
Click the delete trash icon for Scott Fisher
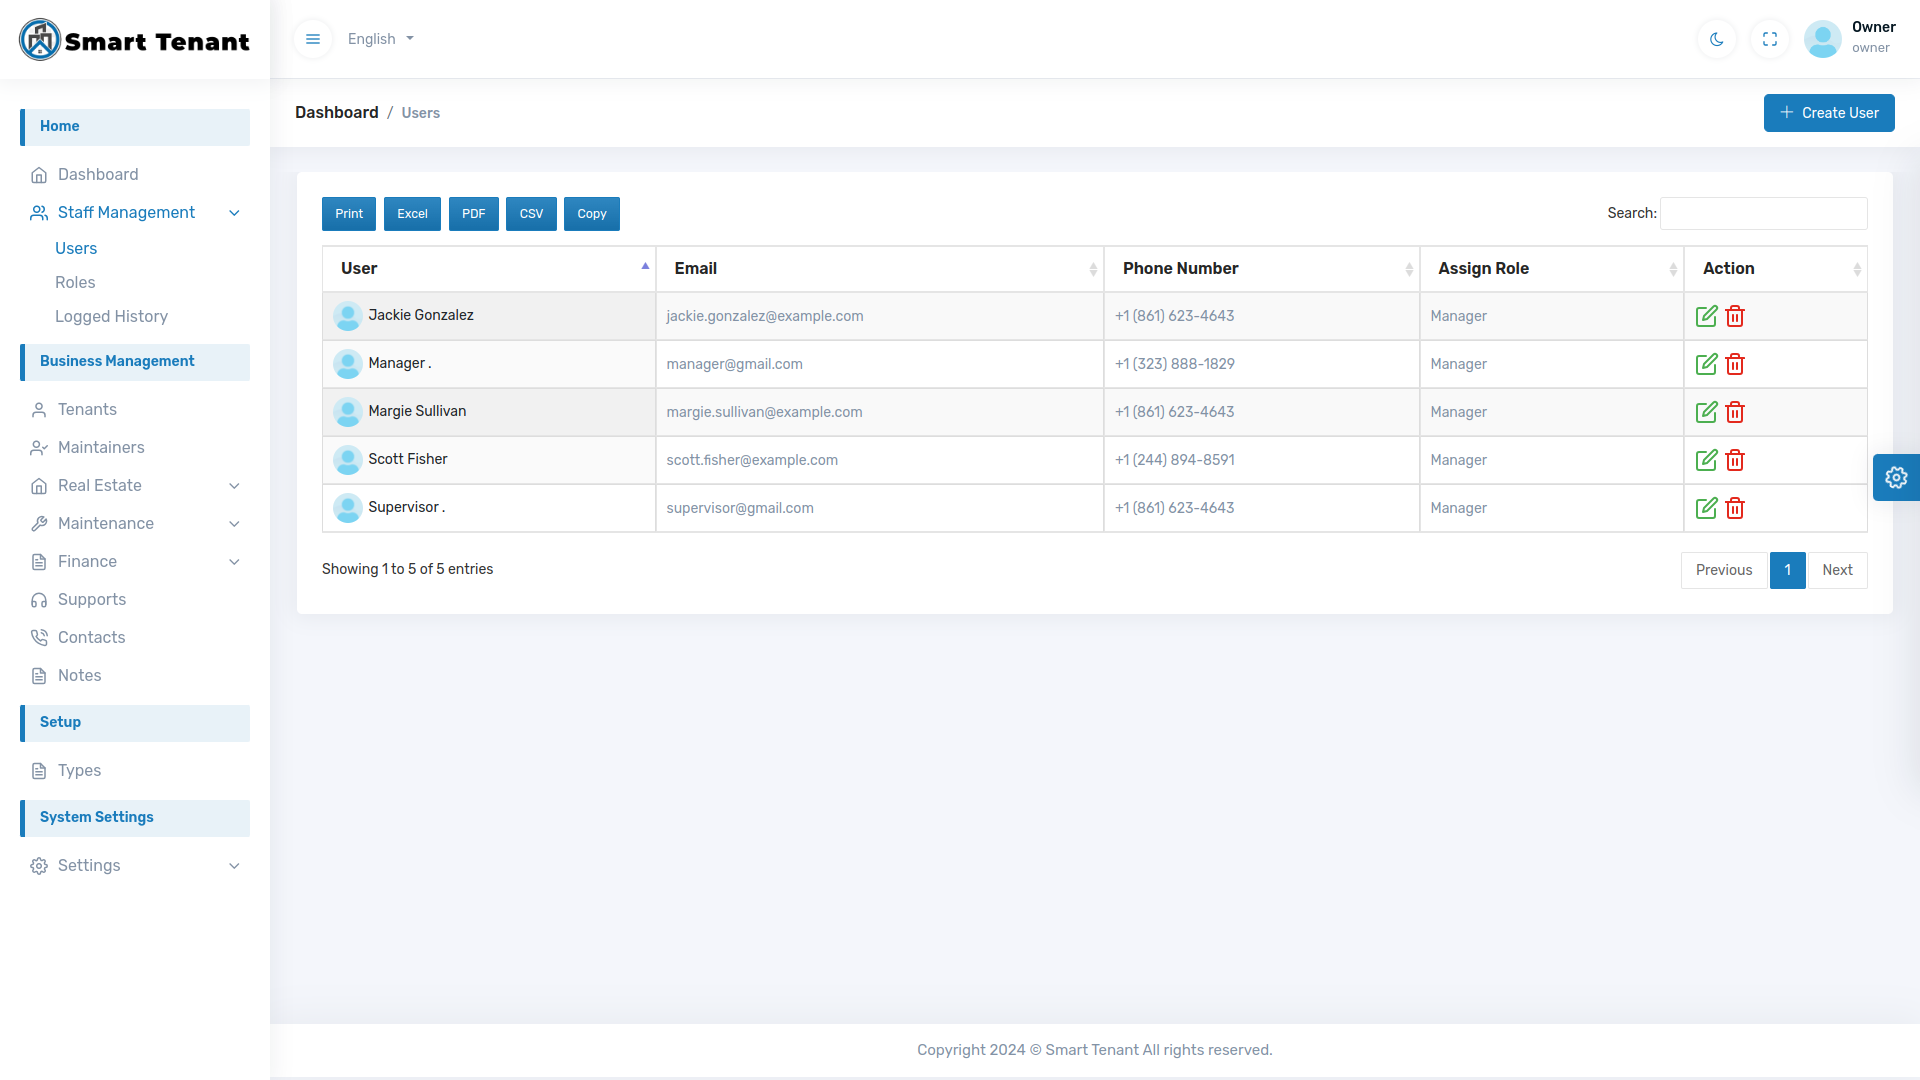click(1735, 460)
